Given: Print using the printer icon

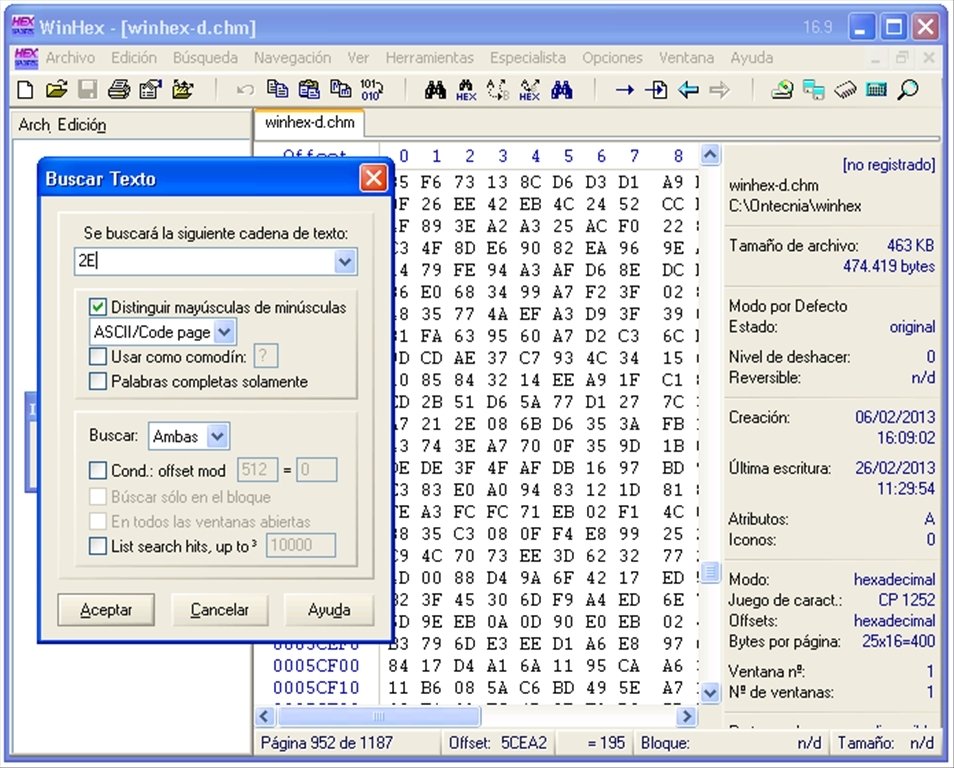Looking at the screenshot, I should [x=119, y=90].
